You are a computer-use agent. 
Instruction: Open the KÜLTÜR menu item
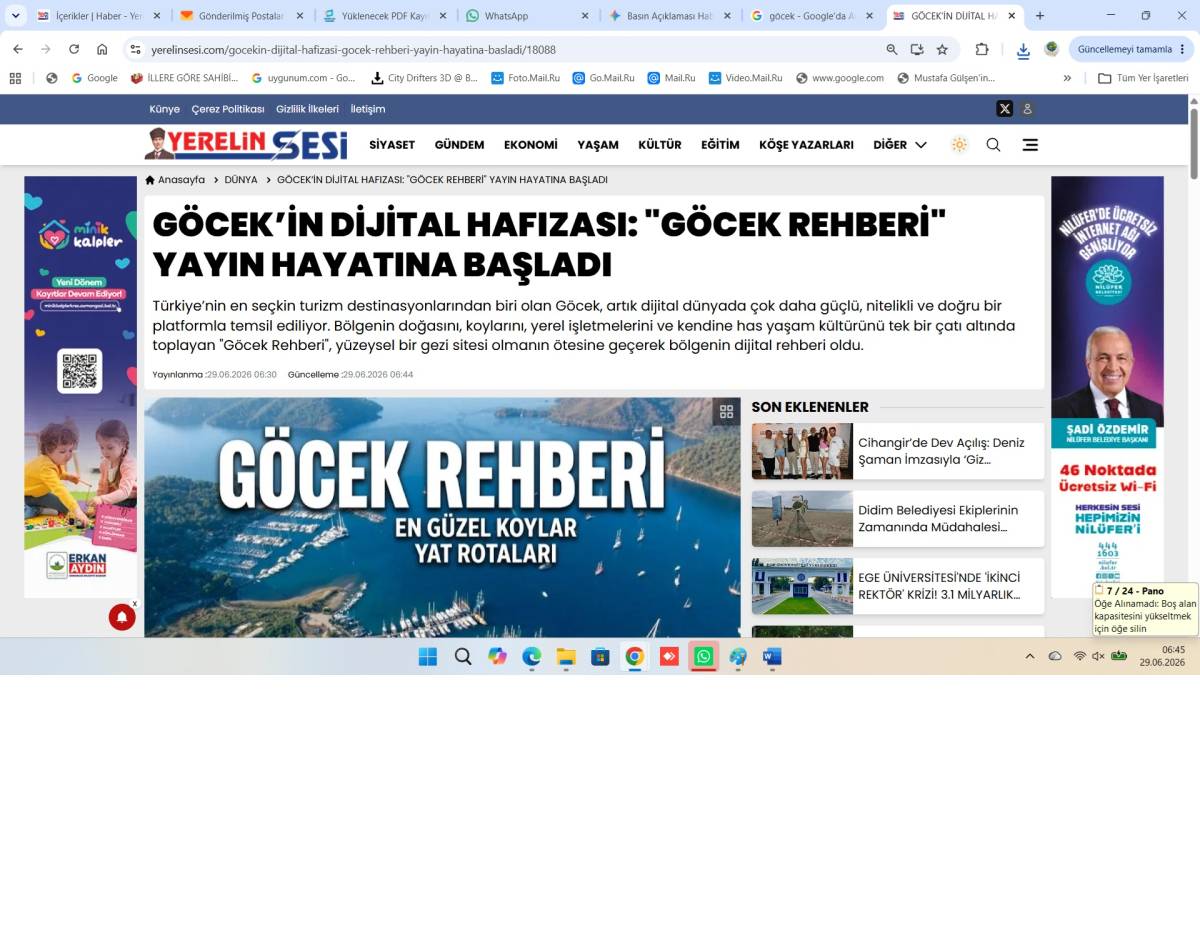[660, 145]
